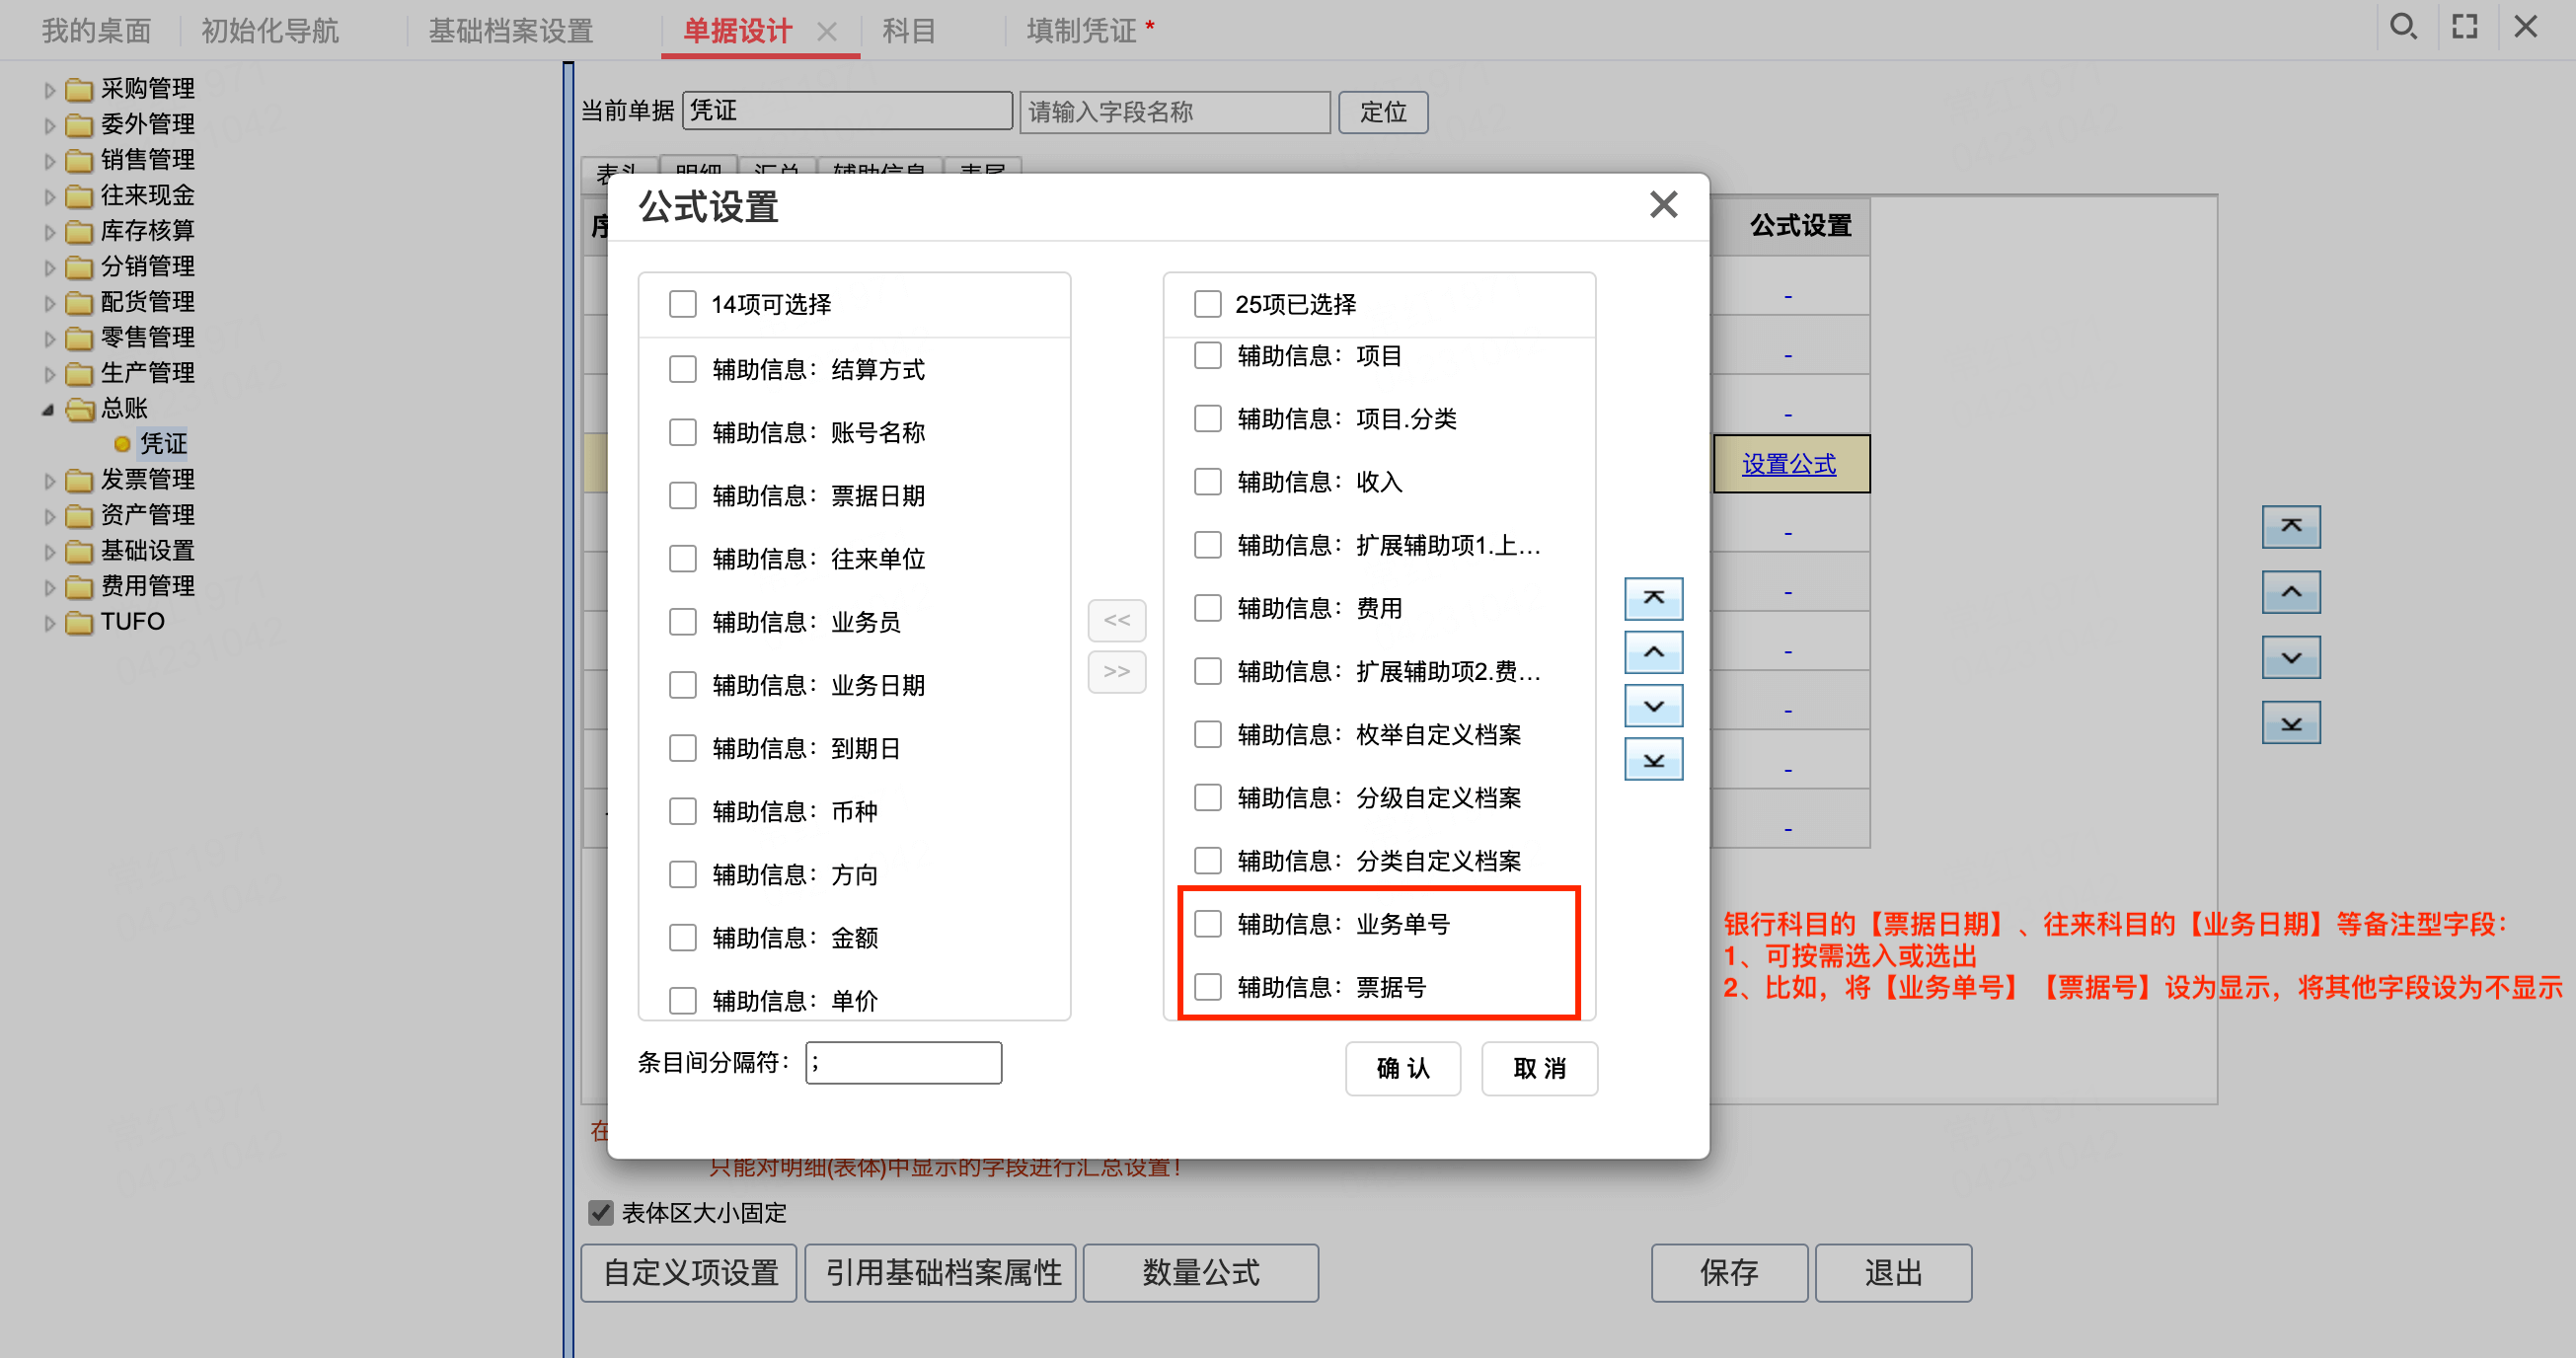Click the 确认 button in dialog
Image resolution: width=2576 pixels, height=1358 pixels.
click(x=1402, y=1068)
